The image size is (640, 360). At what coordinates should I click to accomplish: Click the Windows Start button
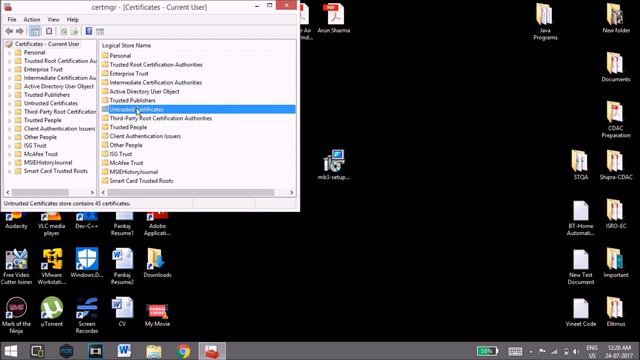tap(11, 351)
